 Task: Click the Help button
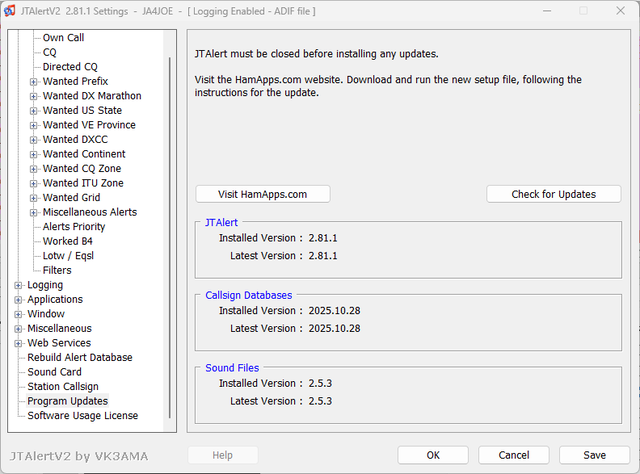click(222, 455)
